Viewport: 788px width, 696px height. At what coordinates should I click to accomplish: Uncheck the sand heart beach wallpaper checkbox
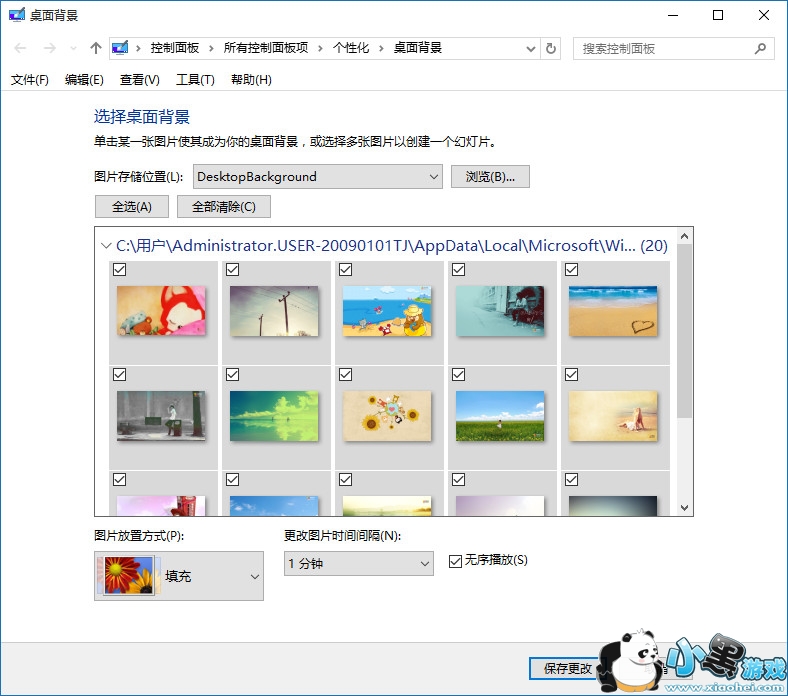click(572, 270)
